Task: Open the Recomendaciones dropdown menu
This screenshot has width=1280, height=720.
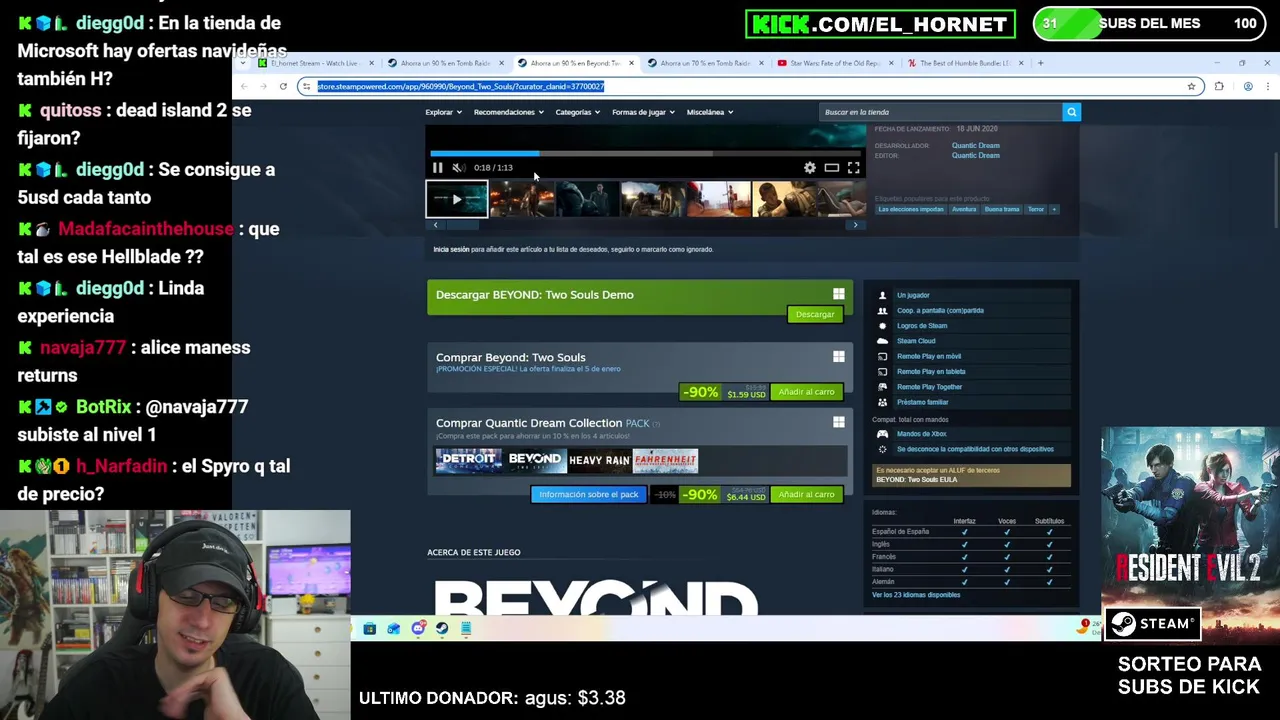Action: [508, 112]
